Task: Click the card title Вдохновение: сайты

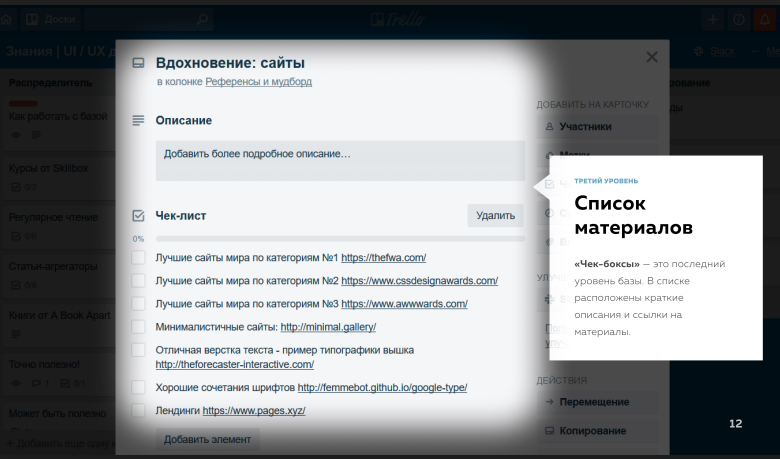Action: [x=230, y=63]
